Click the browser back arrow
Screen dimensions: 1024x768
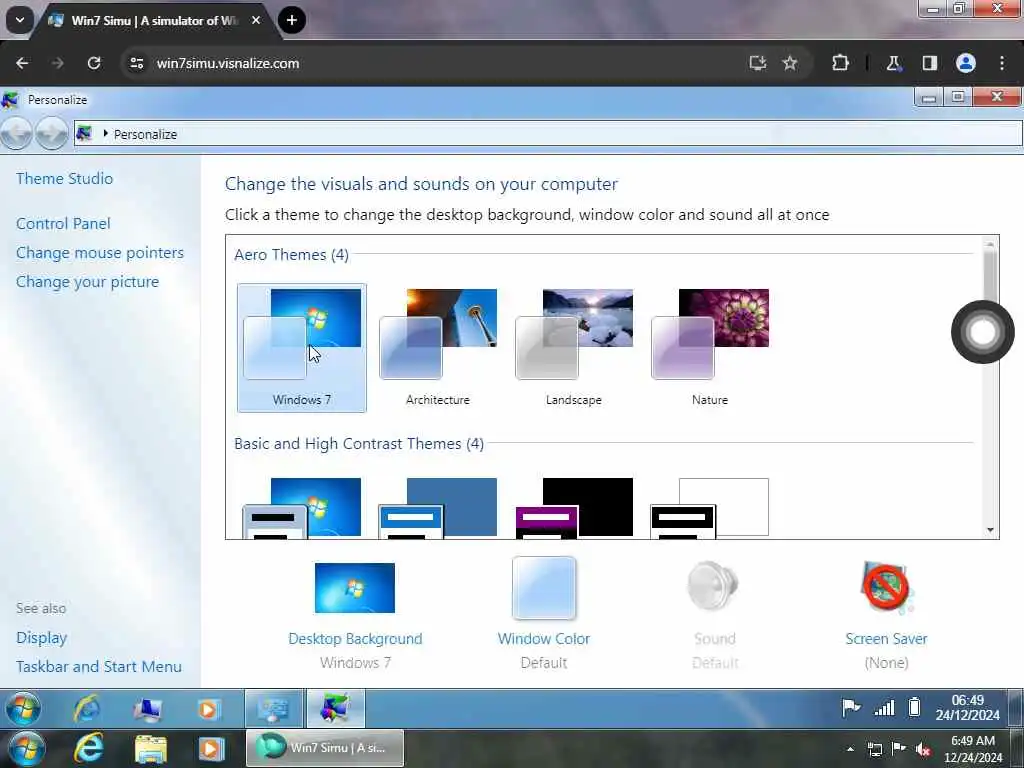[22, 63]
